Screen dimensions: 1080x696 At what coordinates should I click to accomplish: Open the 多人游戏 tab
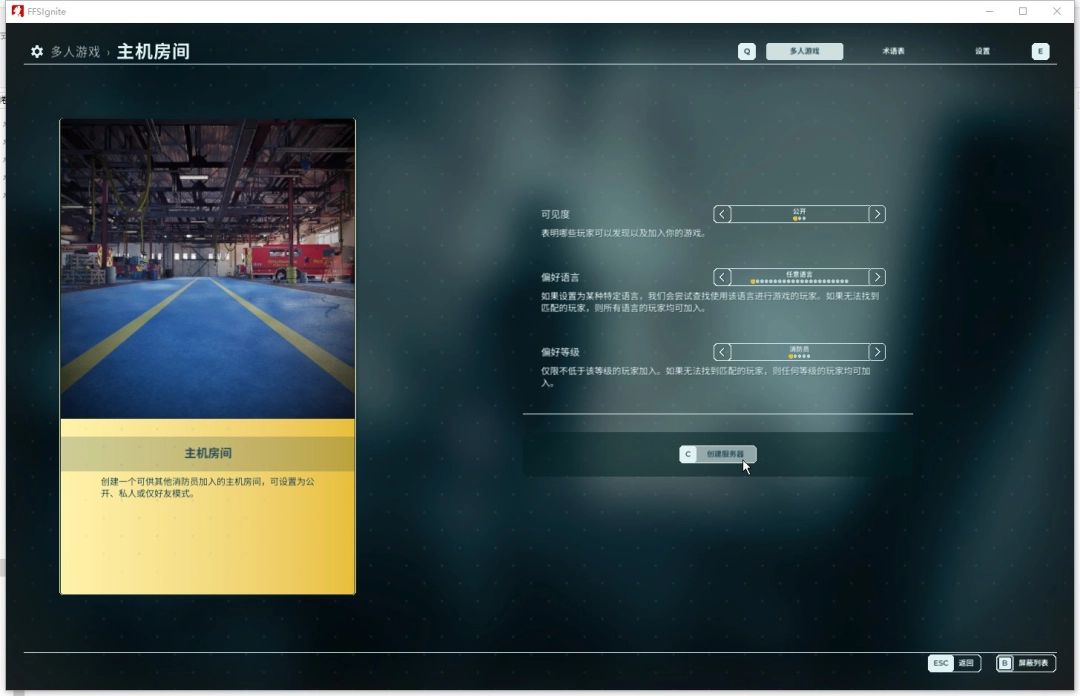804,51
